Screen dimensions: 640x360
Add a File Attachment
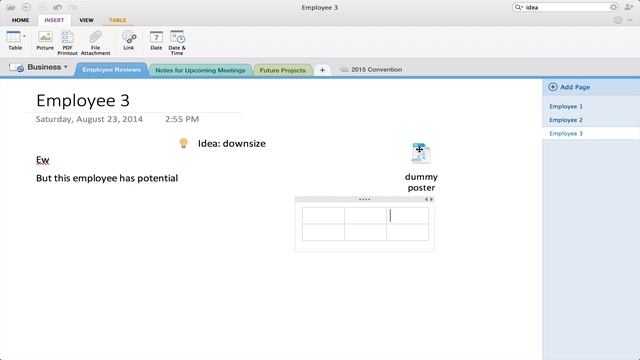coord(96,42)
